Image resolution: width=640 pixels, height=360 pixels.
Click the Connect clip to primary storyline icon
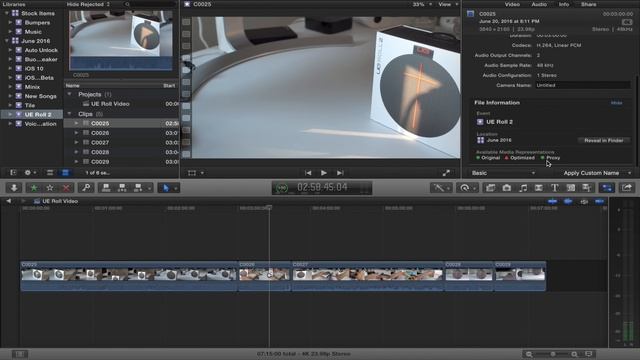106,188
